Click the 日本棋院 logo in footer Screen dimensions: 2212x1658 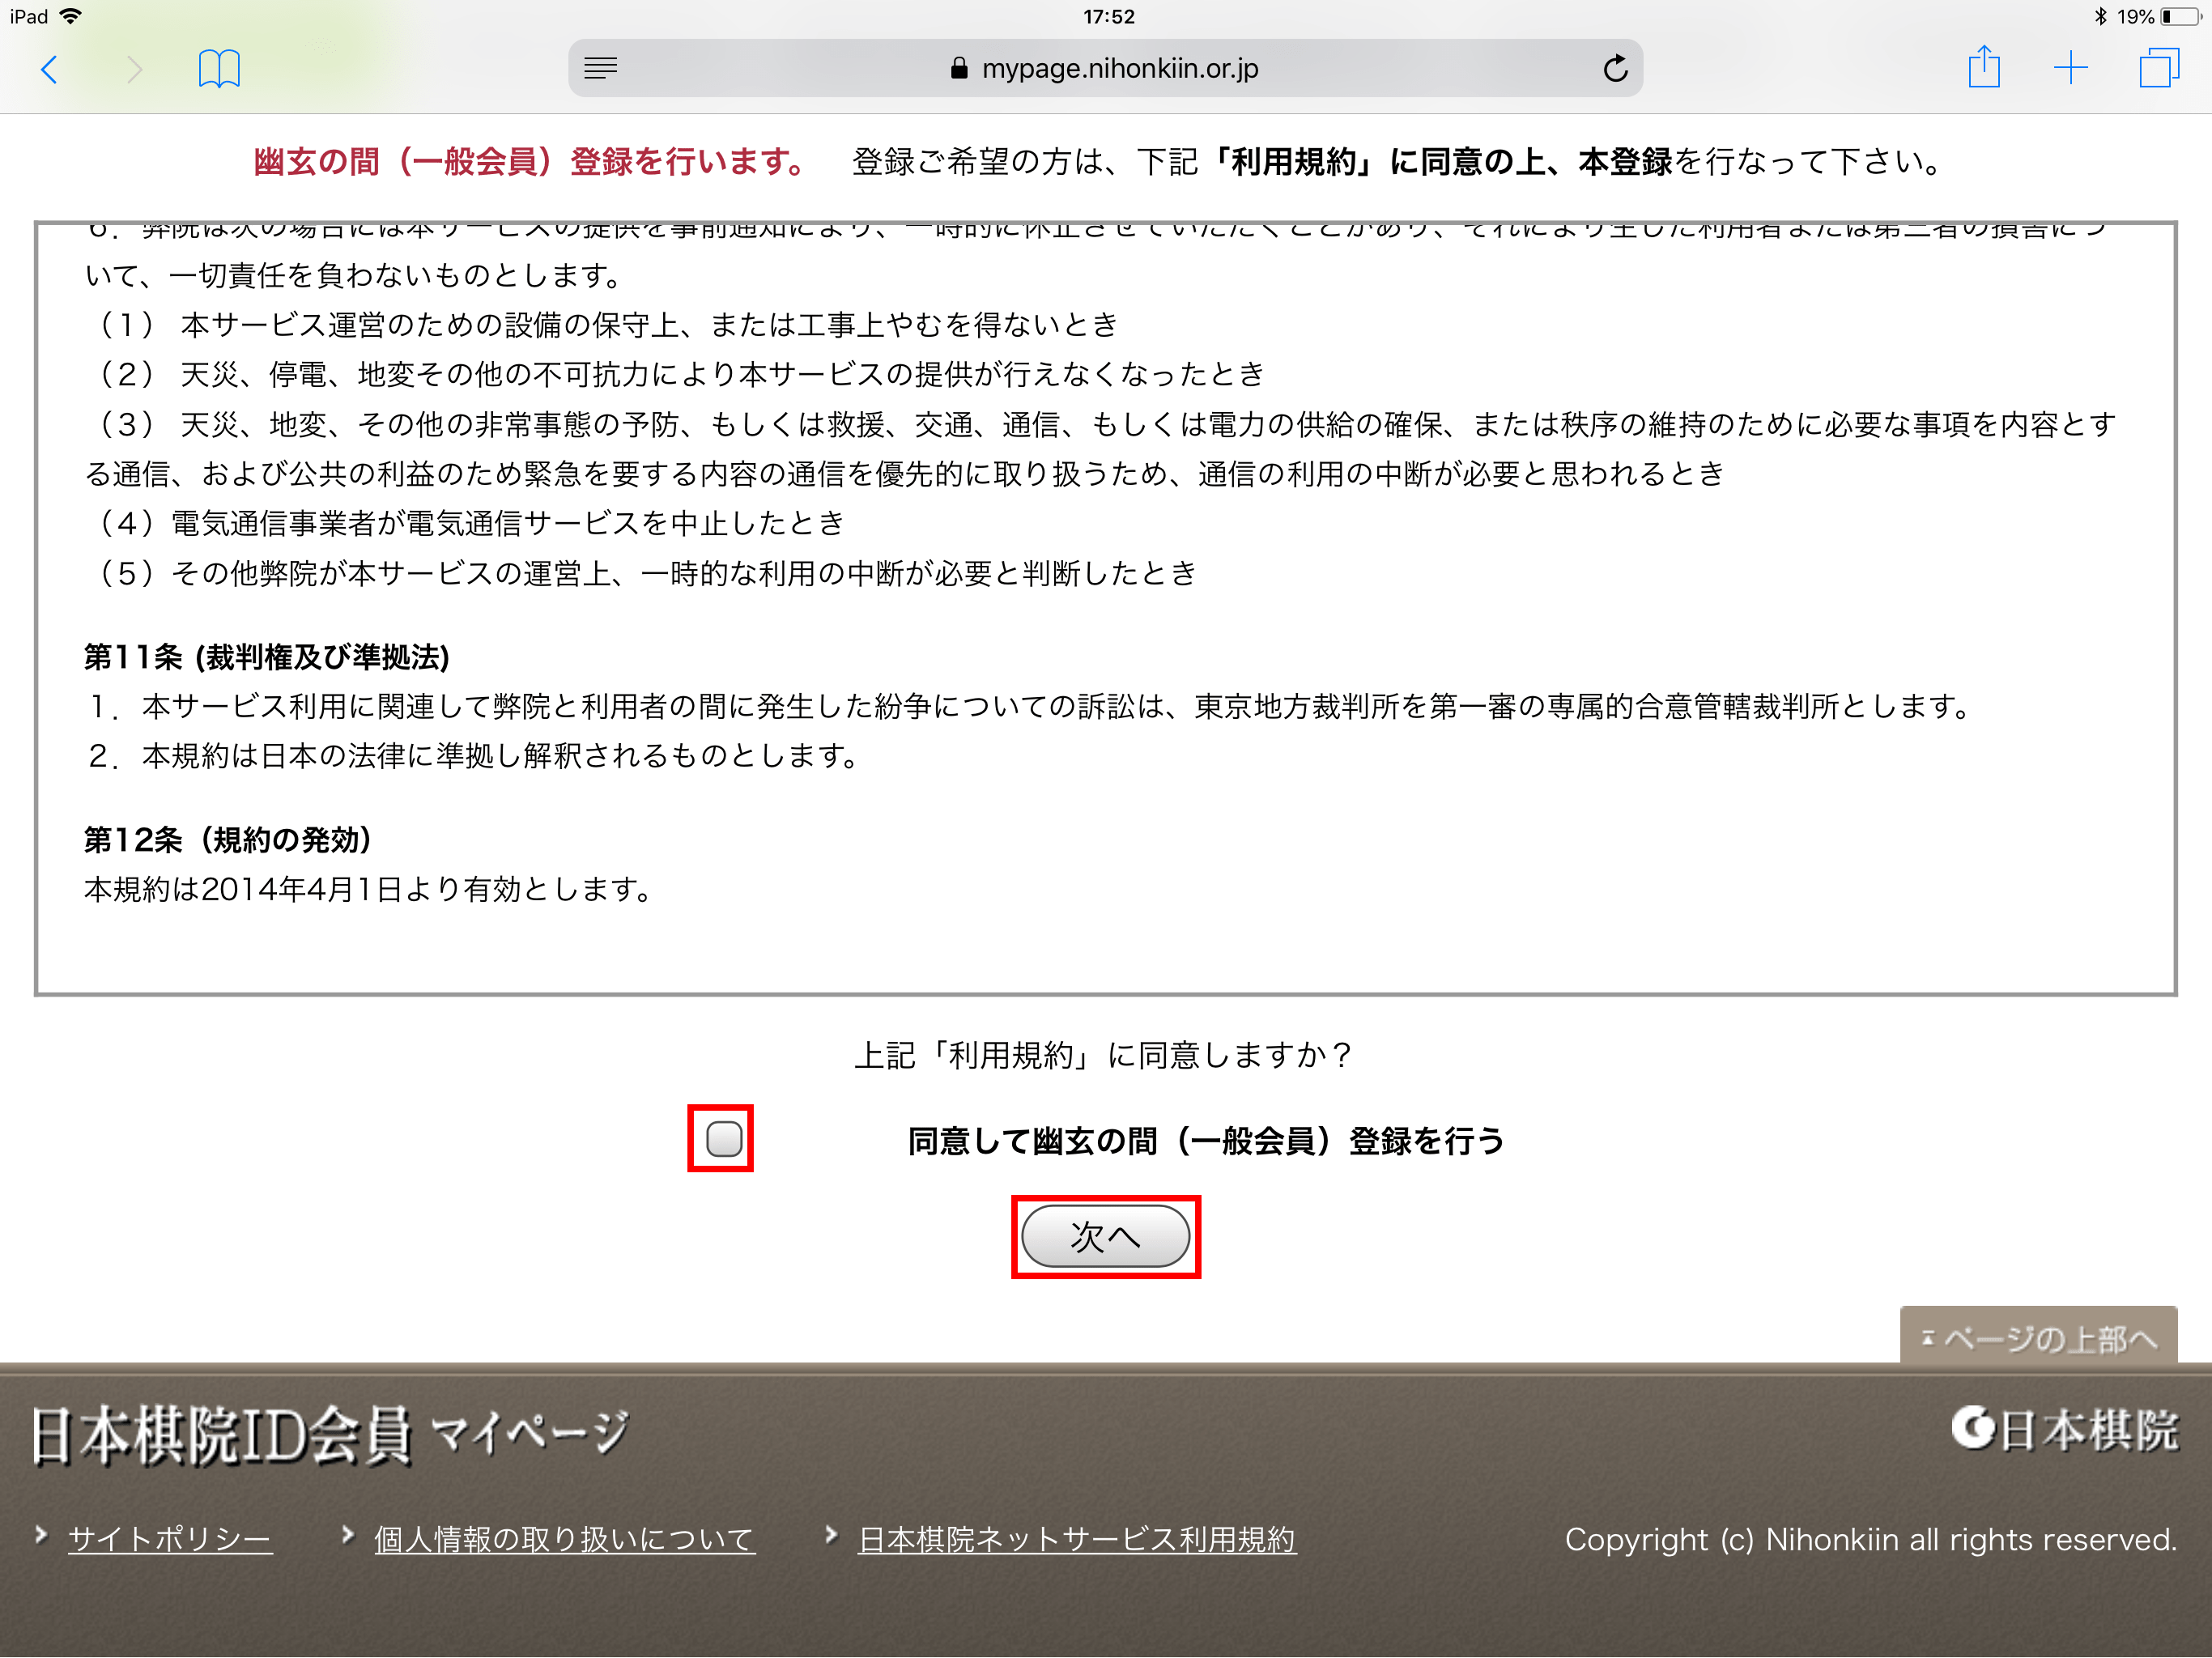tap(2065, 1430)
